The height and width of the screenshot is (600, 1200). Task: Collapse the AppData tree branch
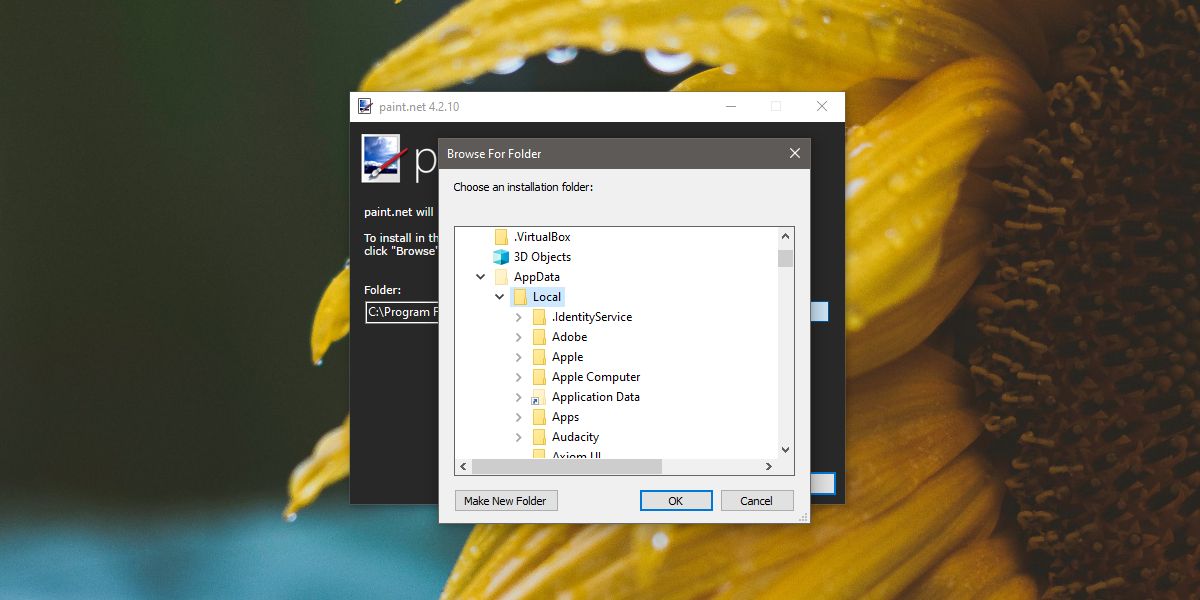tap(481, 277)
